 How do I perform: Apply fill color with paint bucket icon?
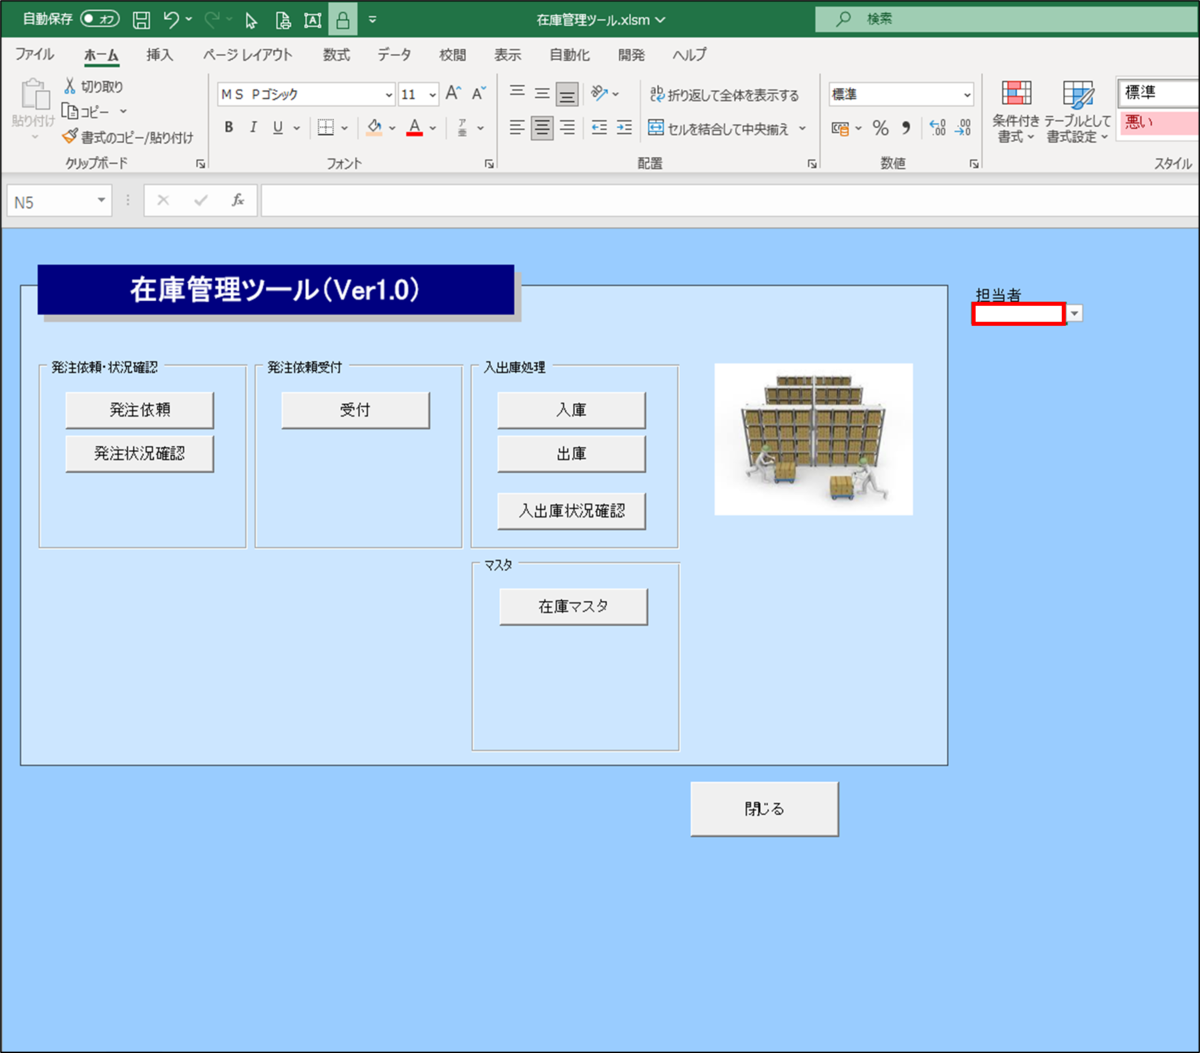374,128
